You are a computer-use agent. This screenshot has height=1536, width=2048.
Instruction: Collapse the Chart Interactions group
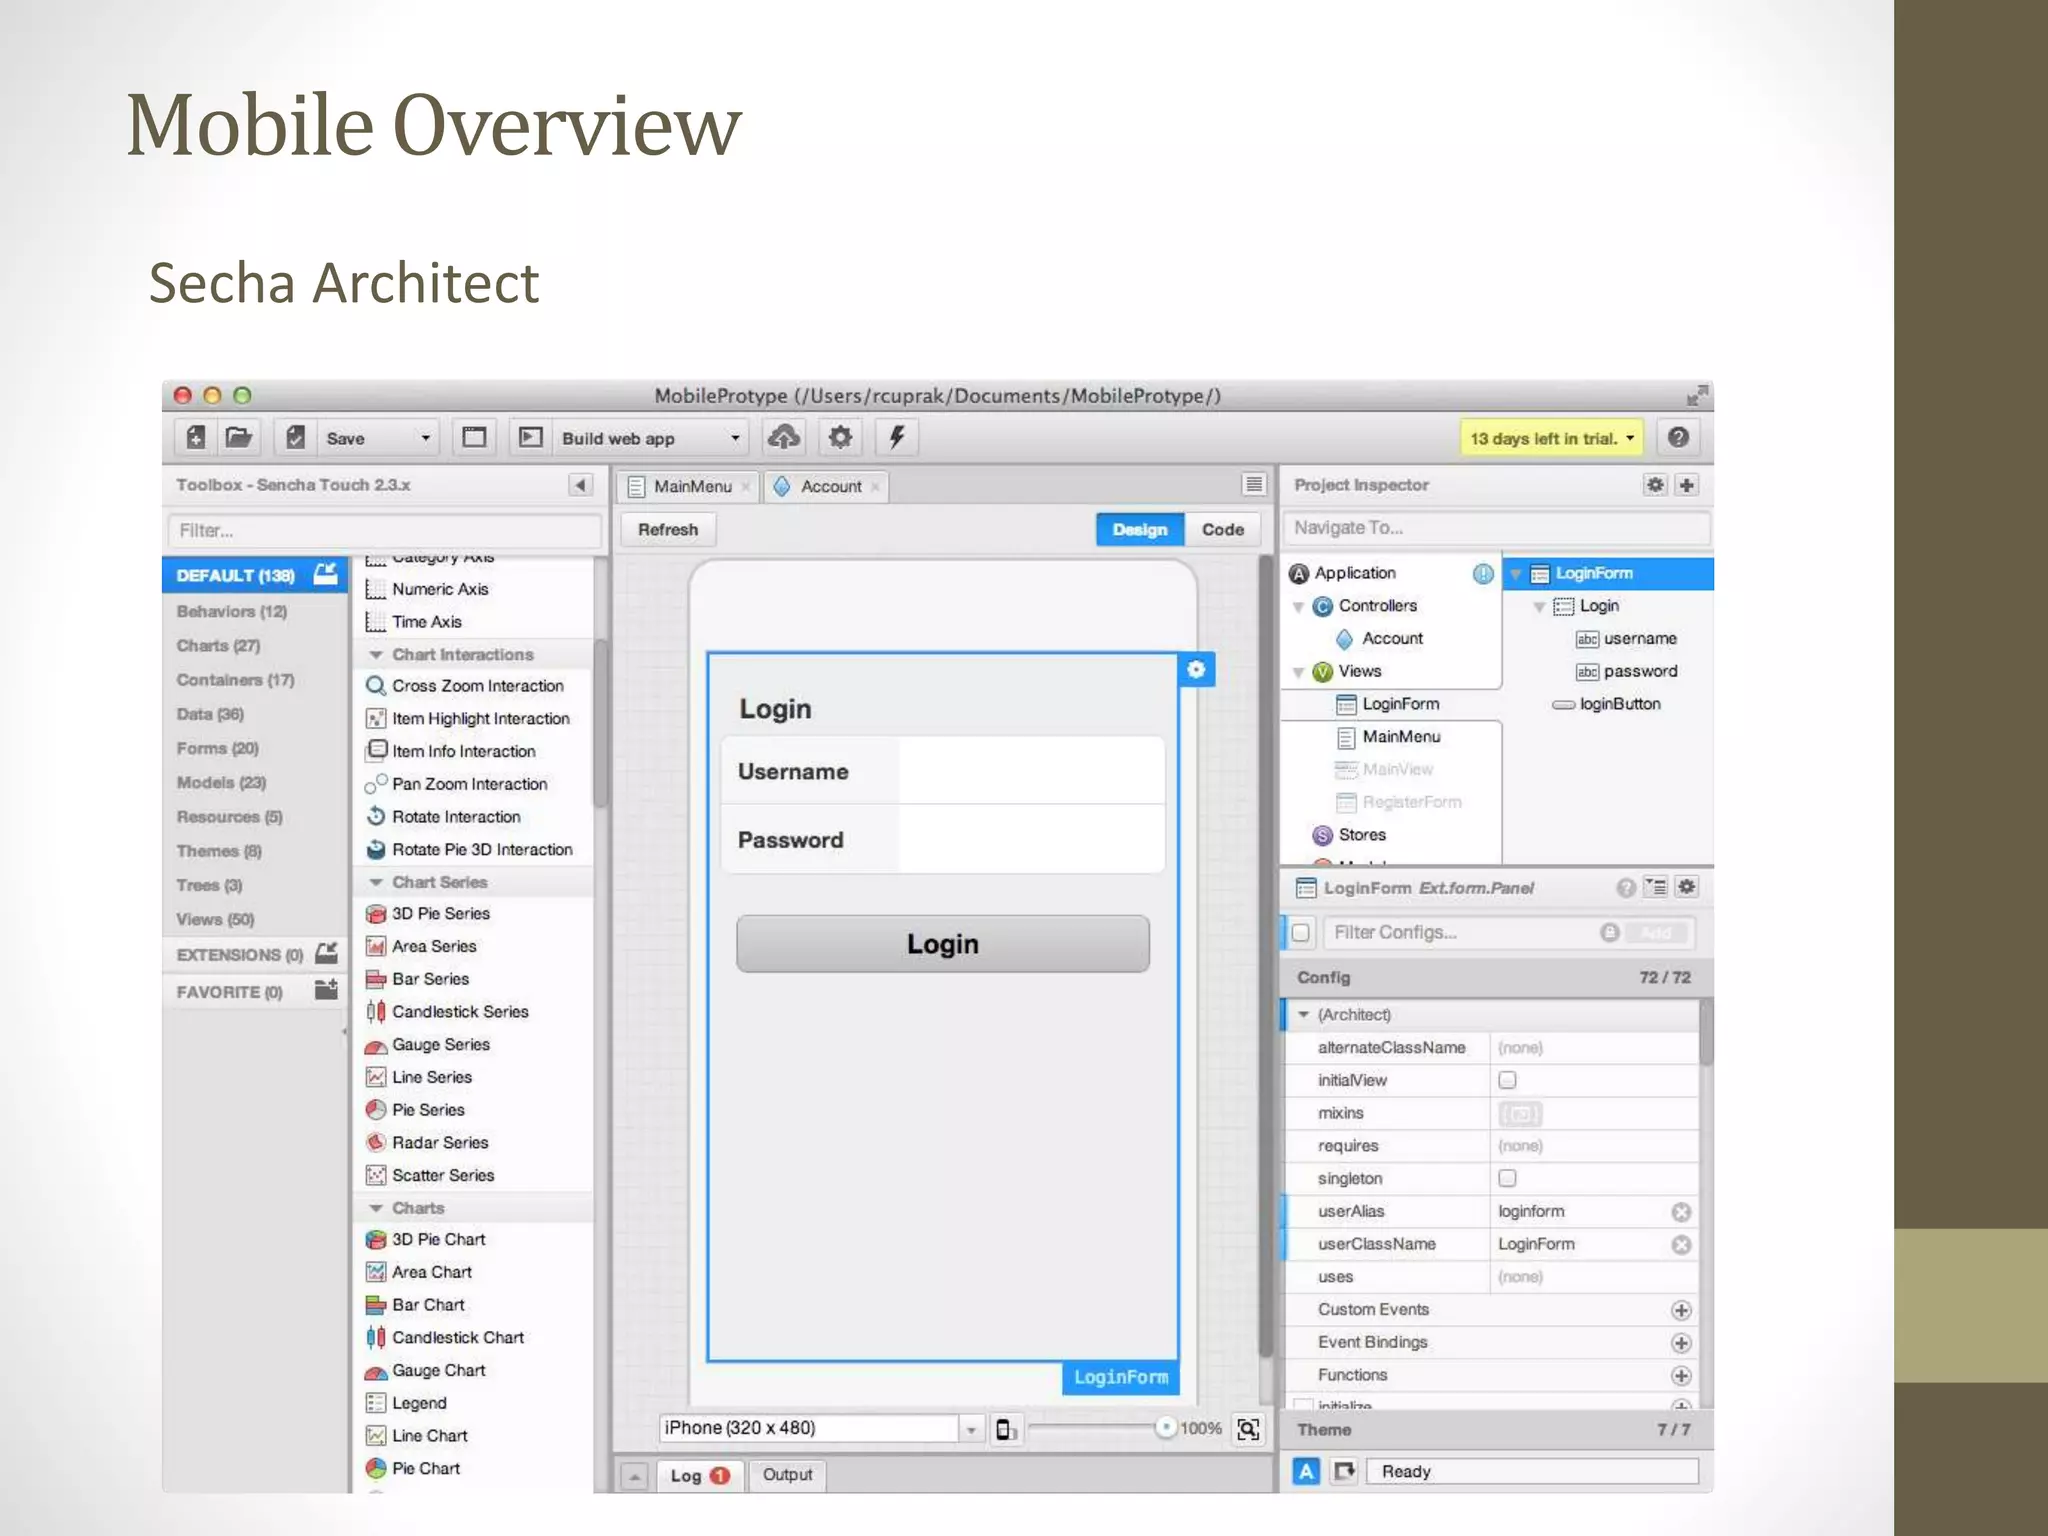click(x=376, y=655)
